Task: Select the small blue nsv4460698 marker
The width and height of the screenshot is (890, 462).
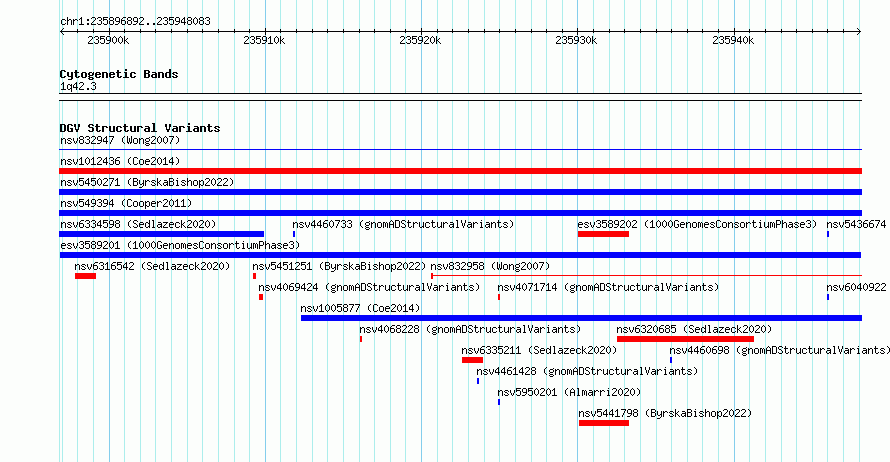Action: click(671, 360)
